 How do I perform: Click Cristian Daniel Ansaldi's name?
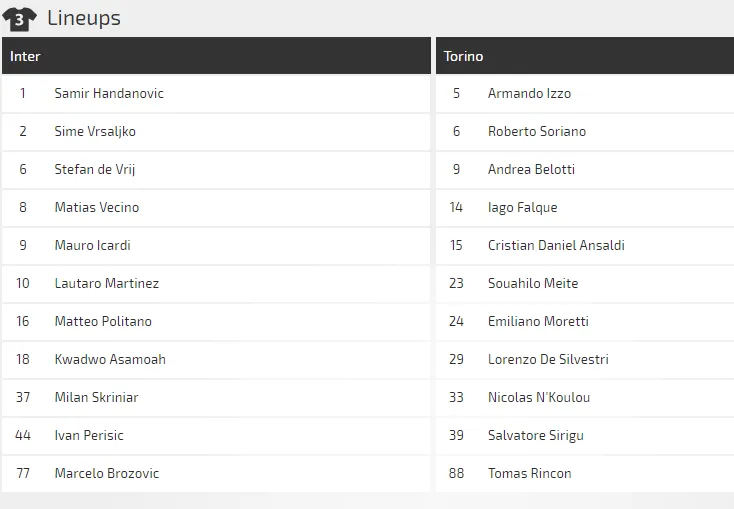click(x=556, y=245)
